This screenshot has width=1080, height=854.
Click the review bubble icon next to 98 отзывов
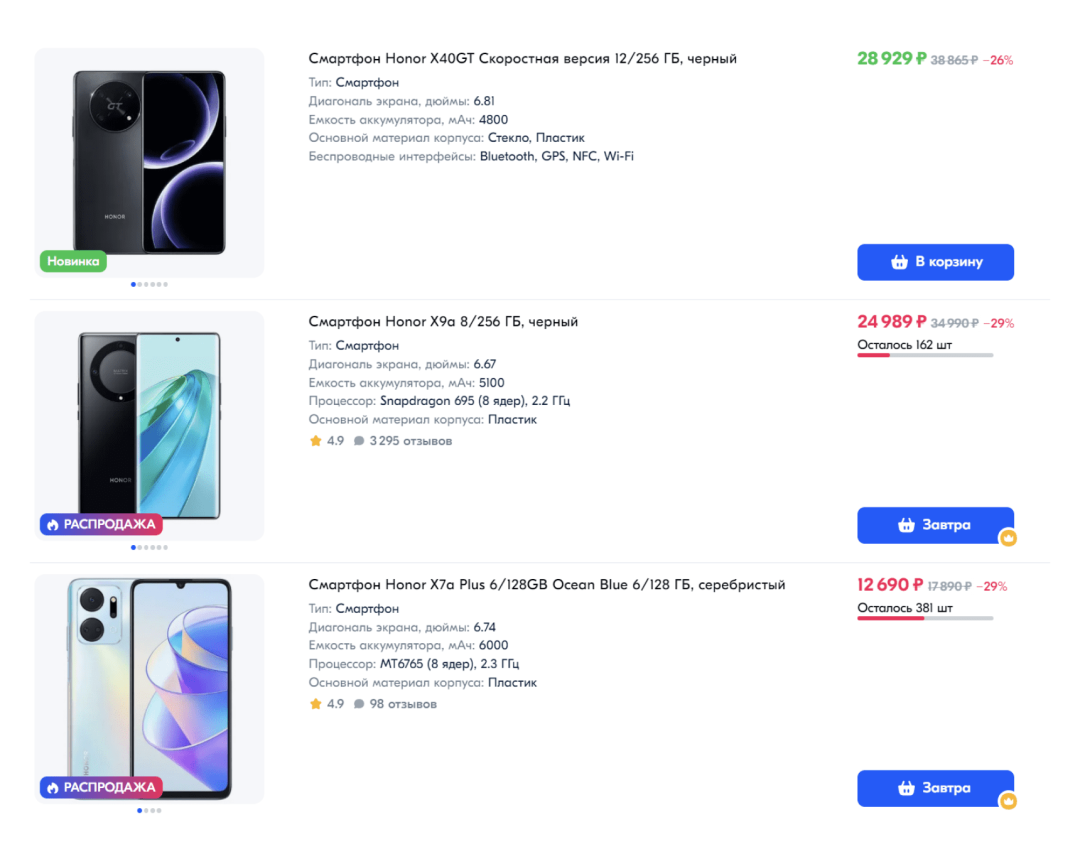[x=359, y=704]
